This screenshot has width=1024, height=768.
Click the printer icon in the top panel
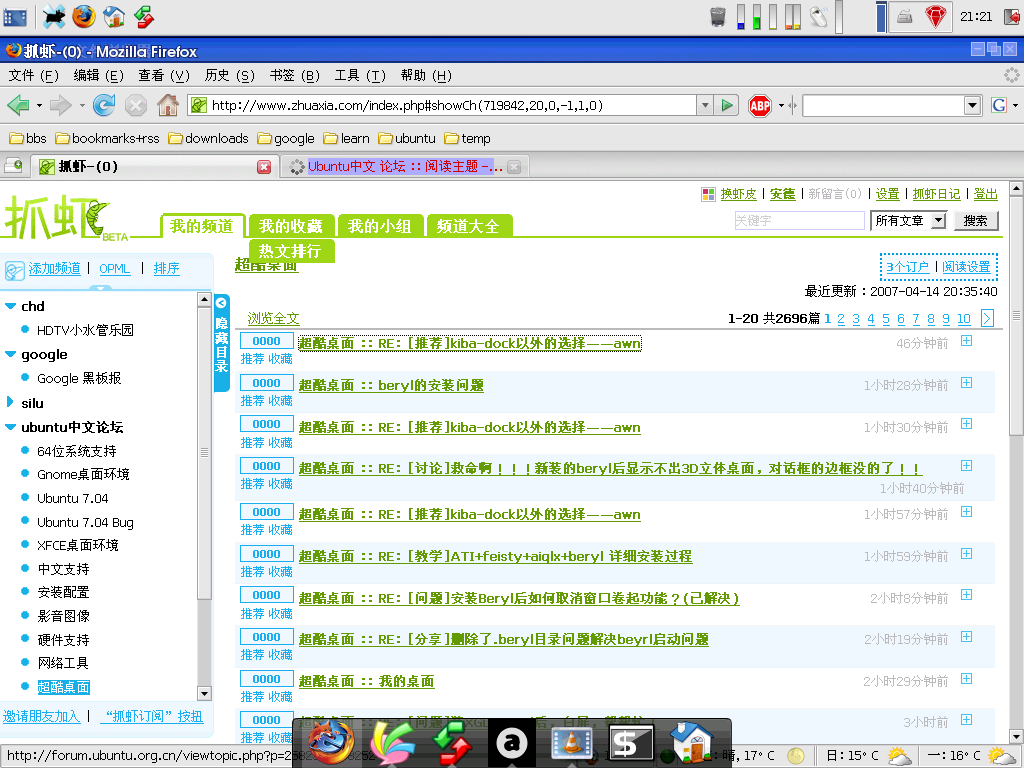[x=904, y=16]
